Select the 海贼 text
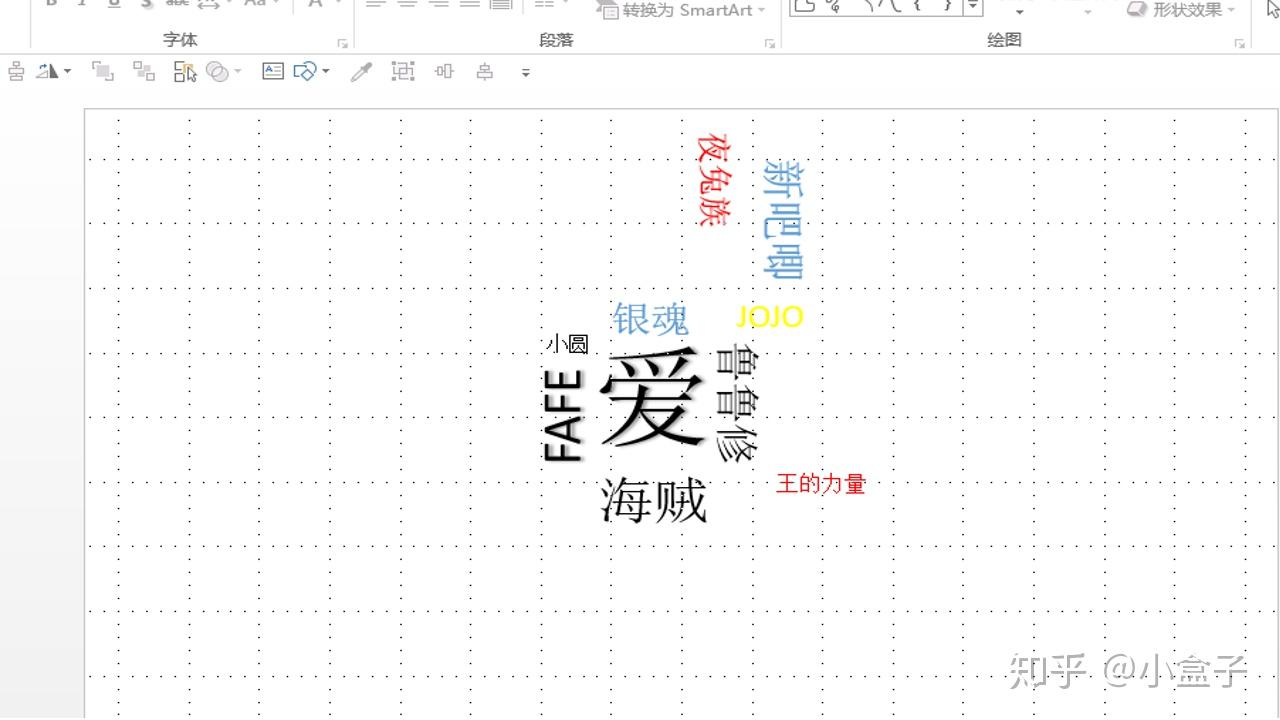Screen dimensions: 1280x720 pos(654,501)
